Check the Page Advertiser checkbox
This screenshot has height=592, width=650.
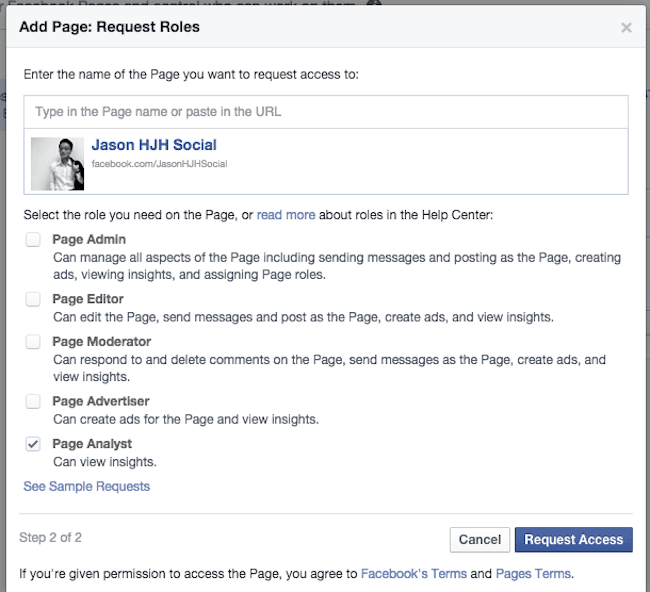(33, 401)
